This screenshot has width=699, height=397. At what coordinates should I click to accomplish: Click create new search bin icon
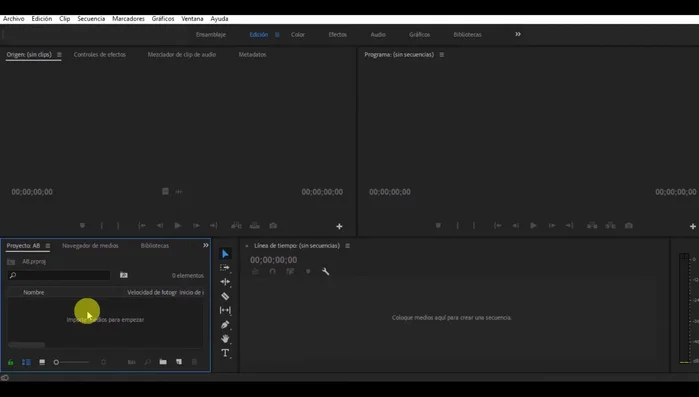(124, 275)
